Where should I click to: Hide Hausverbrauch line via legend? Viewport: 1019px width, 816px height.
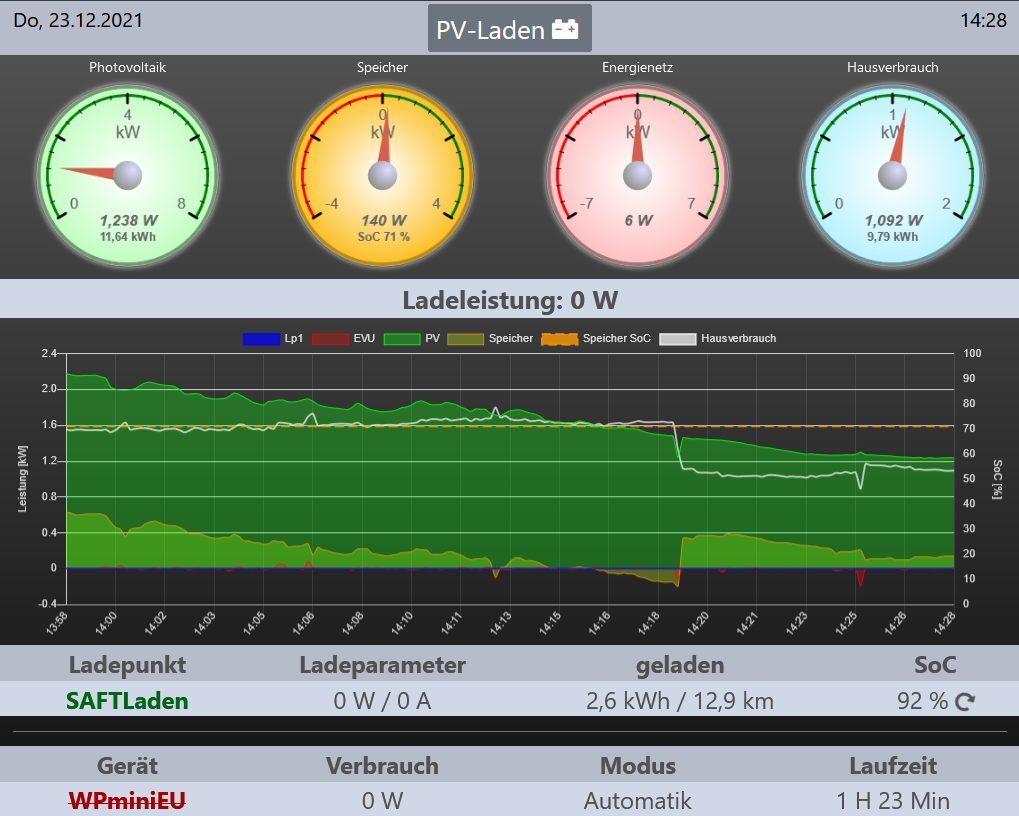pyautogui.click(x=717, y=338)
